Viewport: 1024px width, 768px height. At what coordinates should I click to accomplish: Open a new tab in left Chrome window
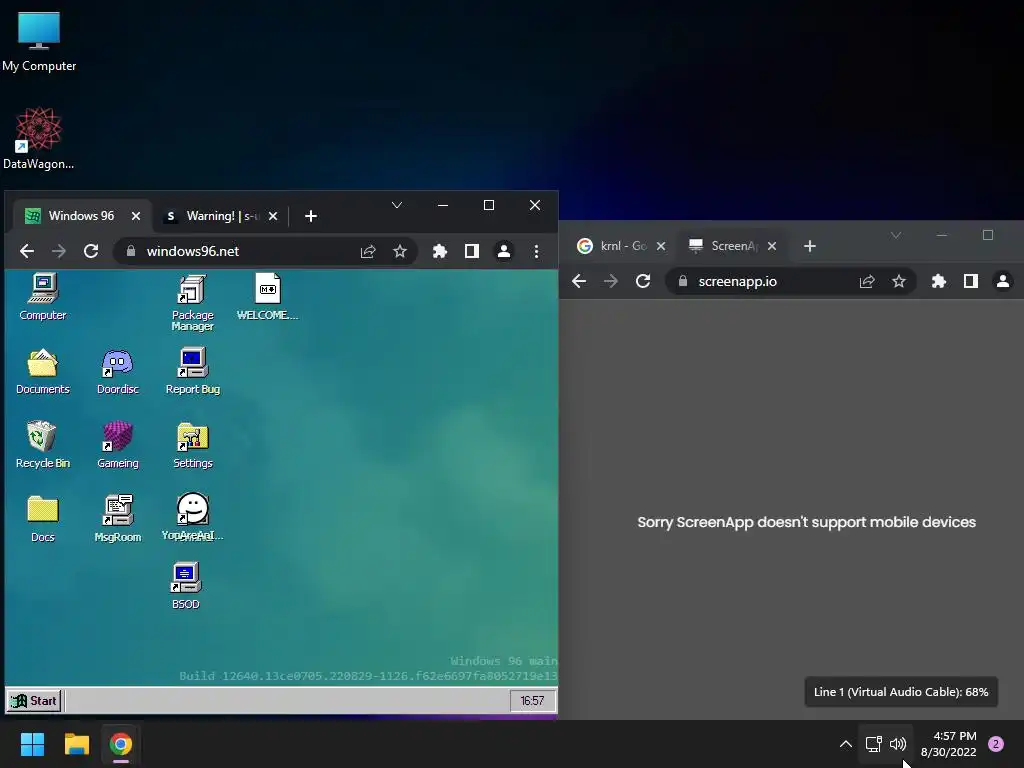click(x=311, y=216)
